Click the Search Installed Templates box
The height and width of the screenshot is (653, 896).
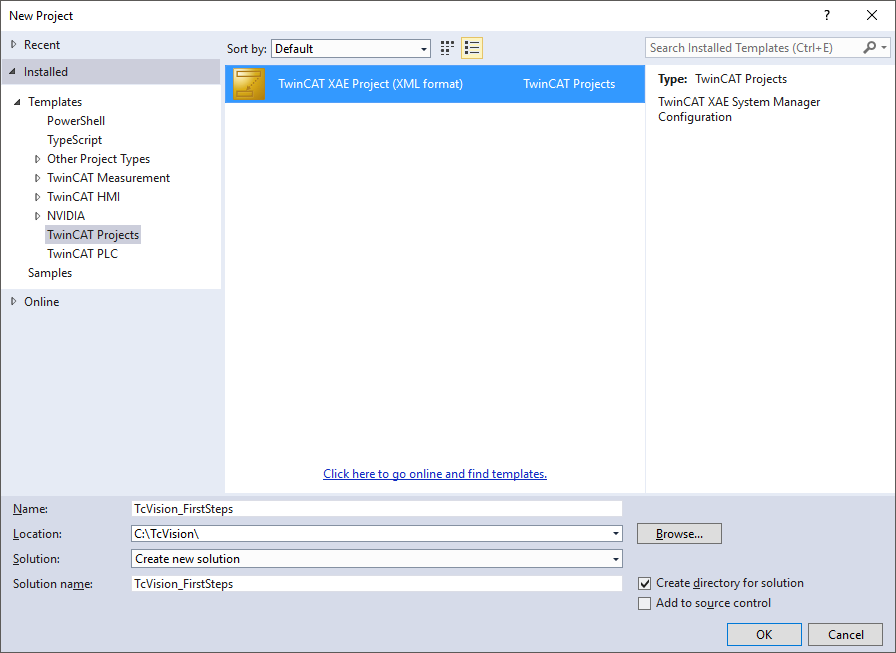753,48
